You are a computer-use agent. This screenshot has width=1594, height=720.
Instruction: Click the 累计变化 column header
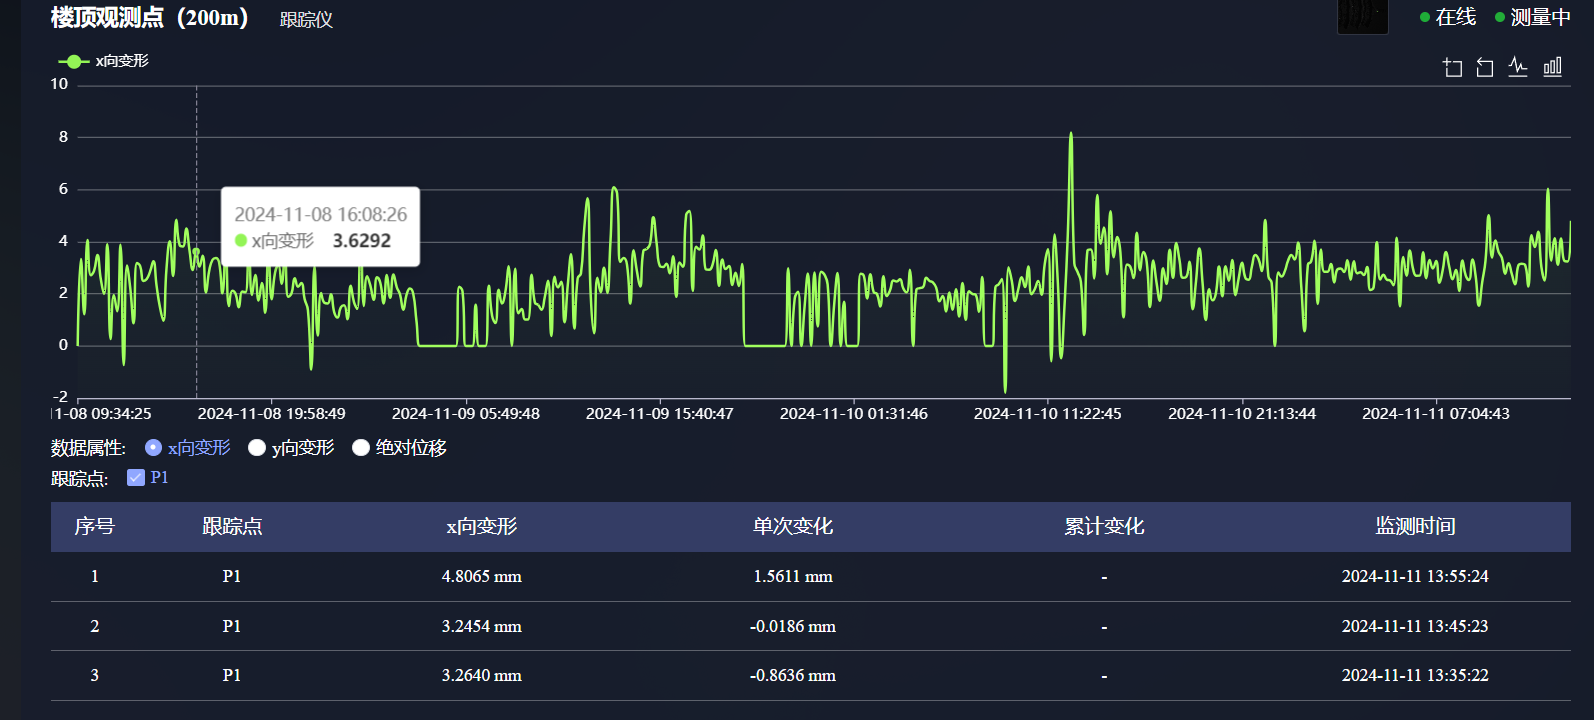pyautogui.click(x=1103, y=526)
